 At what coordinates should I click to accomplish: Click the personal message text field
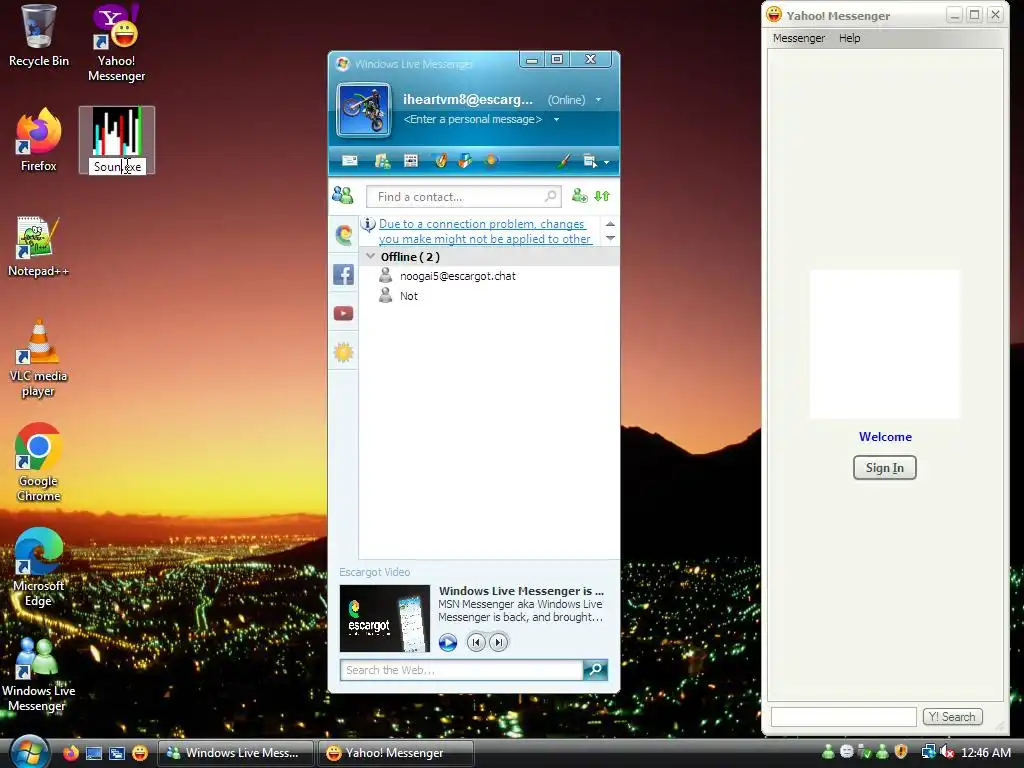tap(473, 120)
